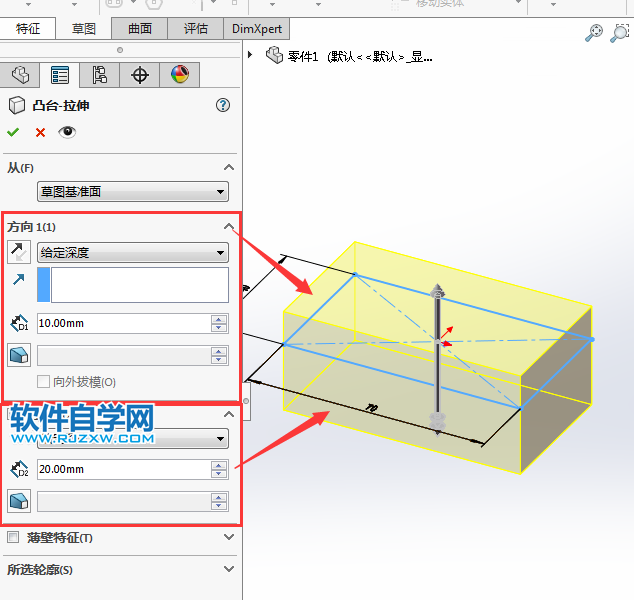Open the DimXpertManager crosshair tab
This screenshot has height=600, width=634.
pos(140,75)
